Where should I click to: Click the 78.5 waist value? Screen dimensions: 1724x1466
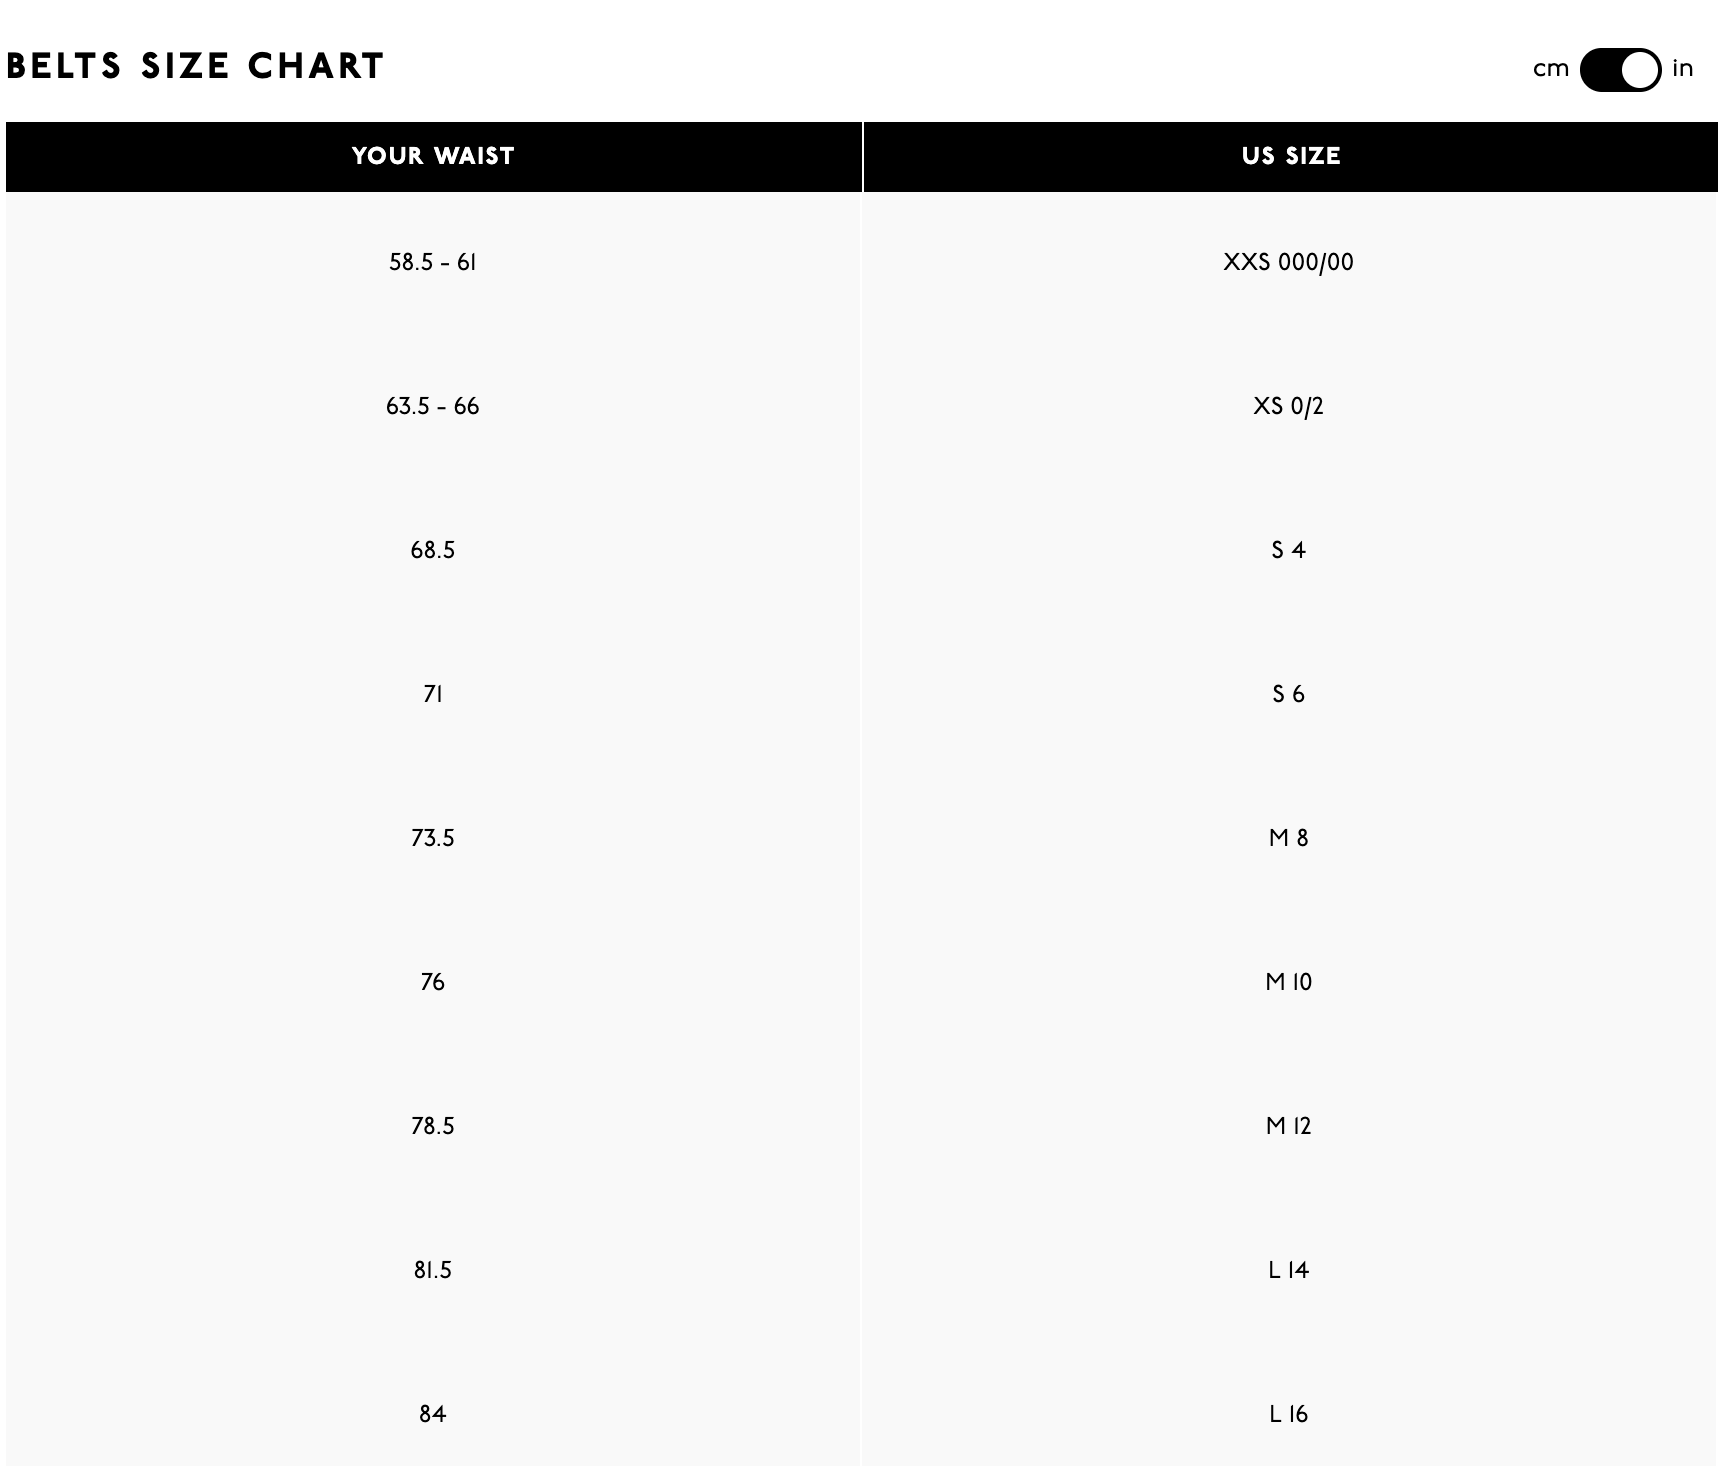433,1126
